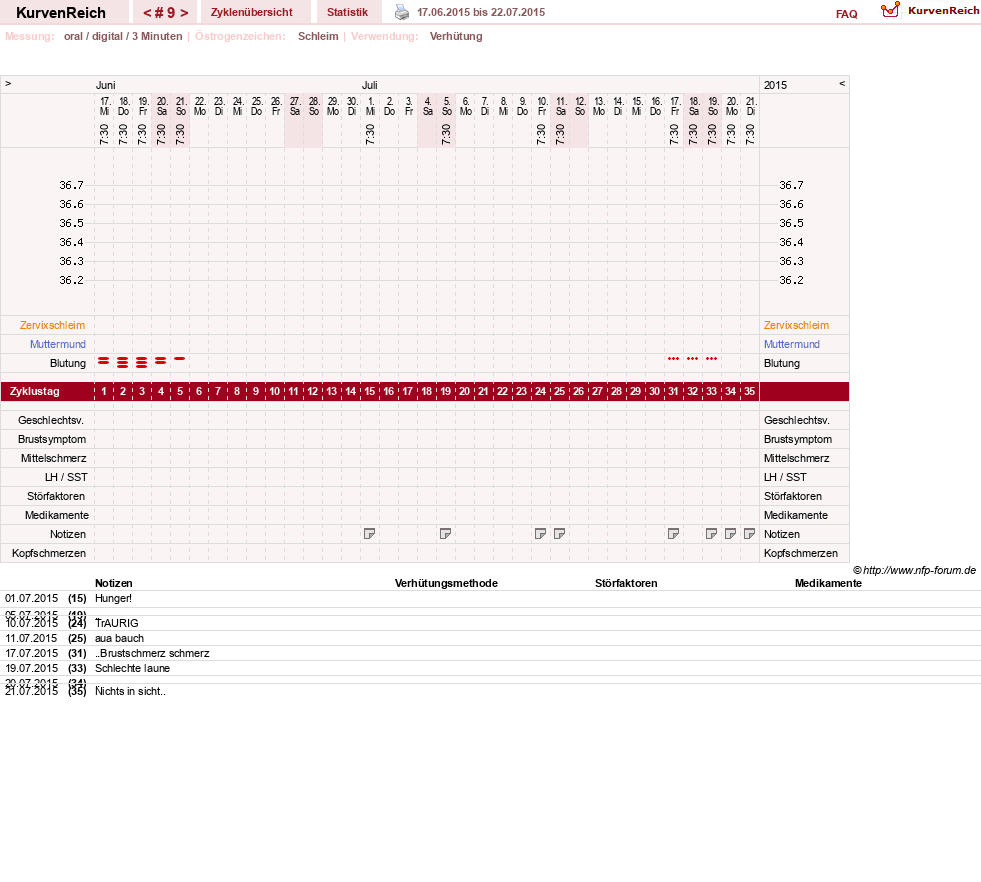Click left LH / SST row label

[x=66, y=477]
